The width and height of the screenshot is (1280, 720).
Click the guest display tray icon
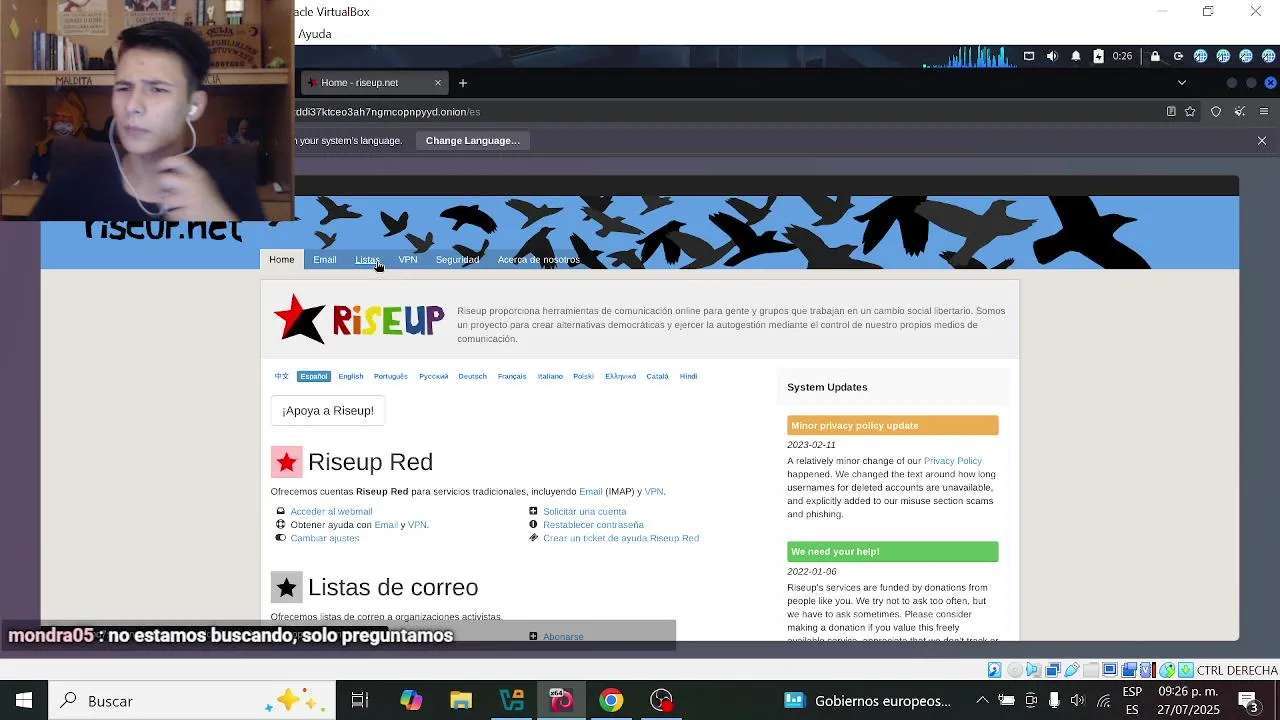click(1029, 56)
